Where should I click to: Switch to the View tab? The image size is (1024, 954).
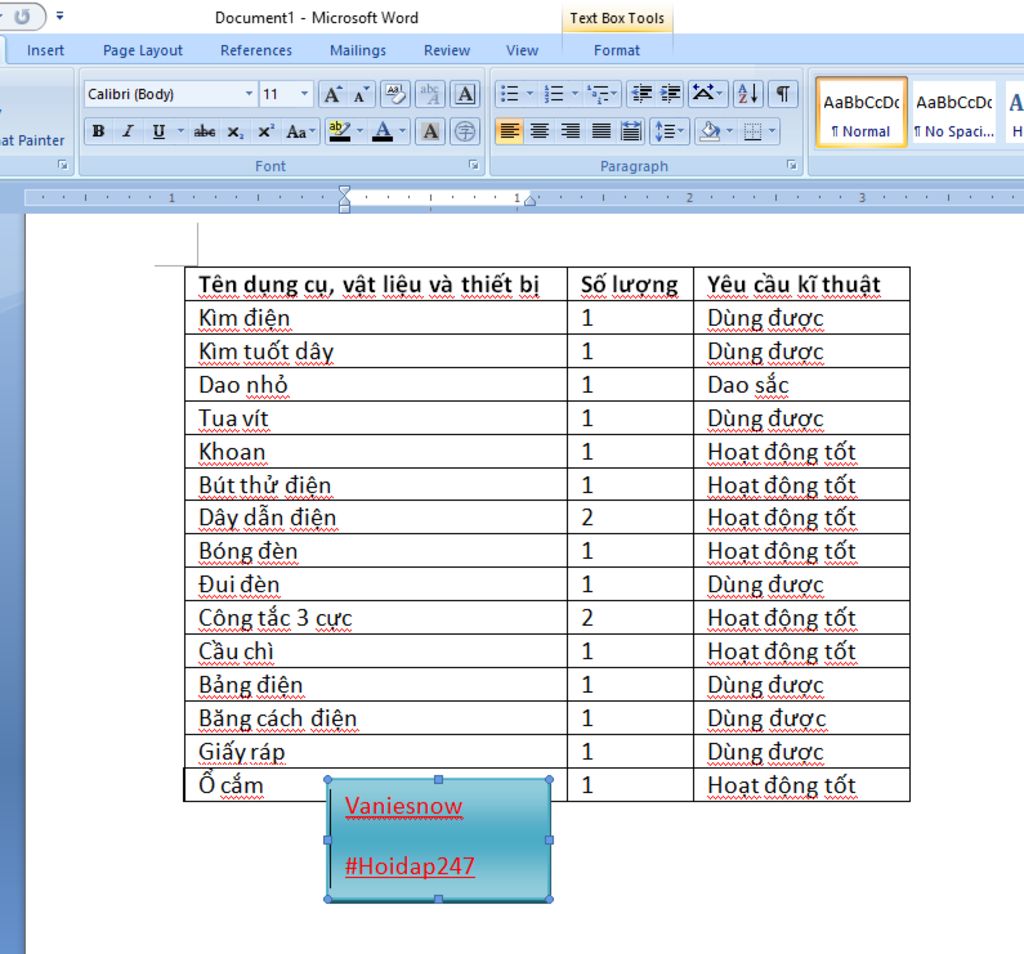click(x=522, y=50)
